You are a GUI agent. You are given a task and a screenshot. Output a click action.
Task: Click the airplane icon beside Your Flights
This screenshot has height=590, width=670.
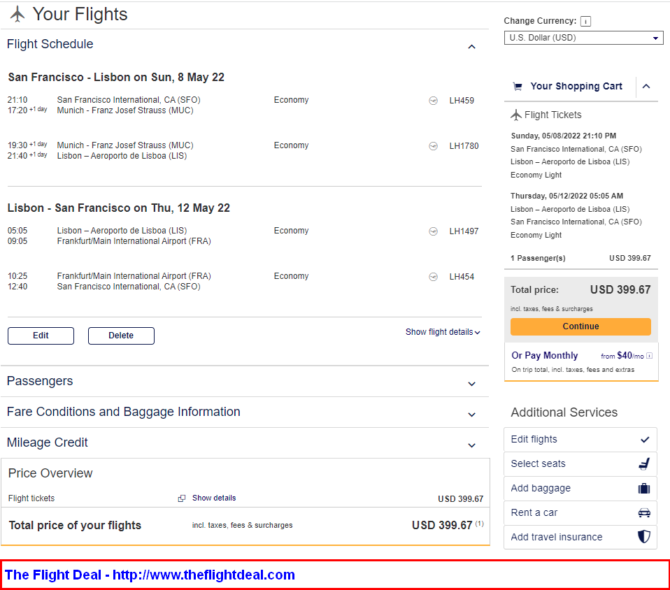coord(18,14)
